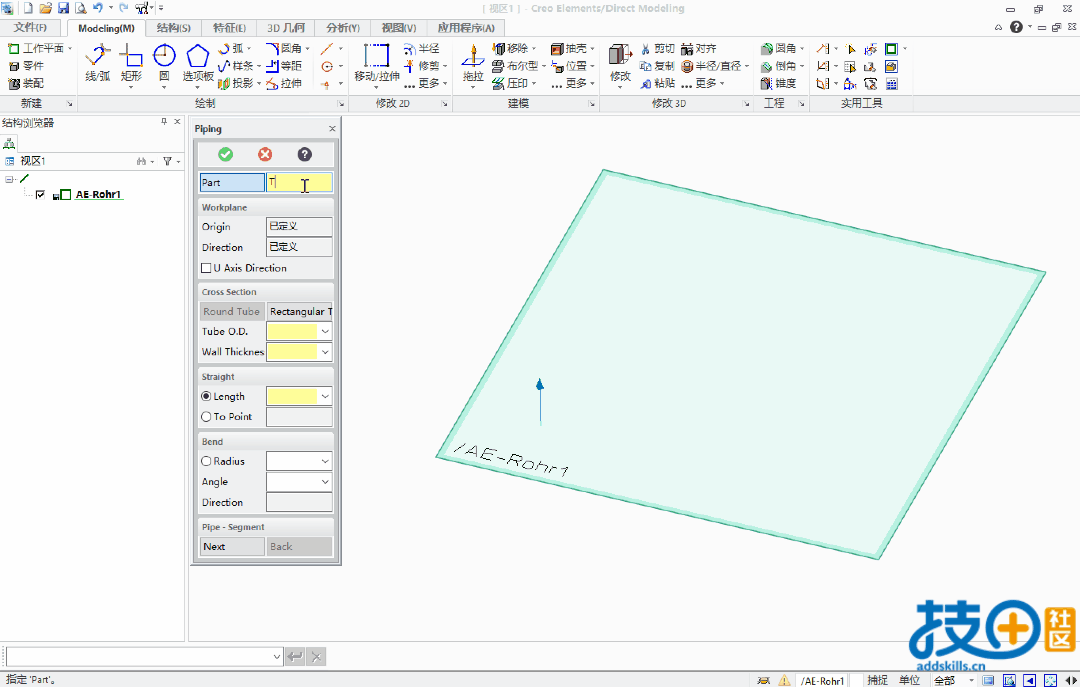
Task: Select the 矩形 (Rectangle) drawing tool
Action: click(131, 63)
